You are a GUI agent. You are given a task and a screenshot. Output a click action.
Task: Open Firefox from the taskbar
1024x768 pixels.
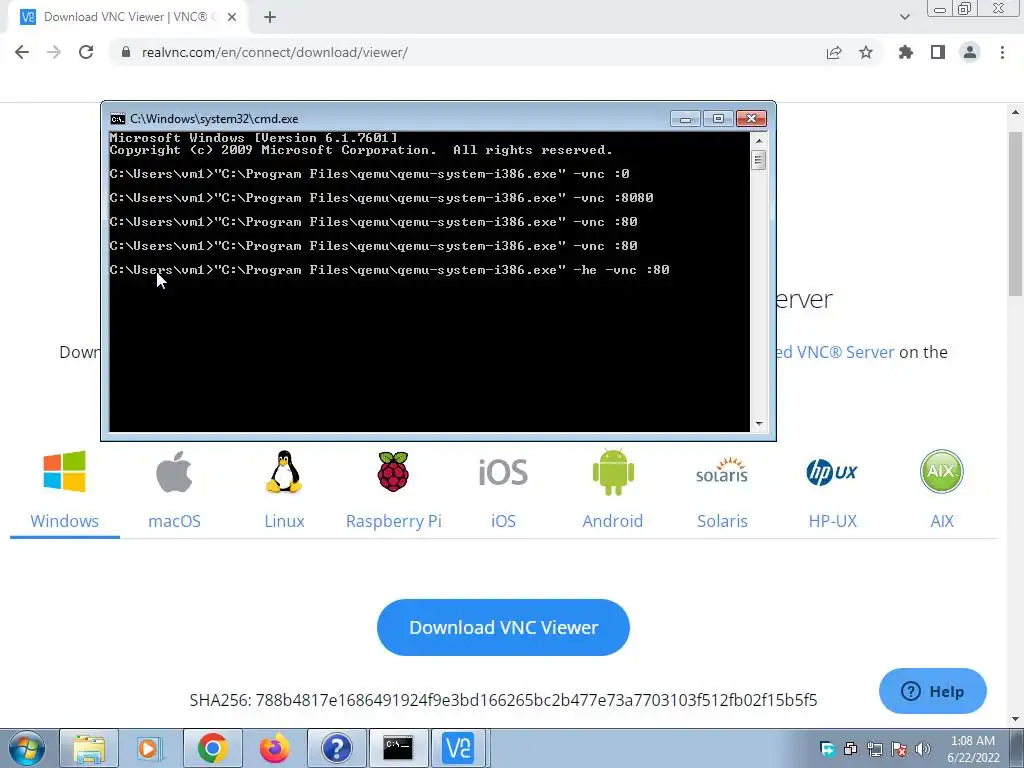(x=274, y=748)
